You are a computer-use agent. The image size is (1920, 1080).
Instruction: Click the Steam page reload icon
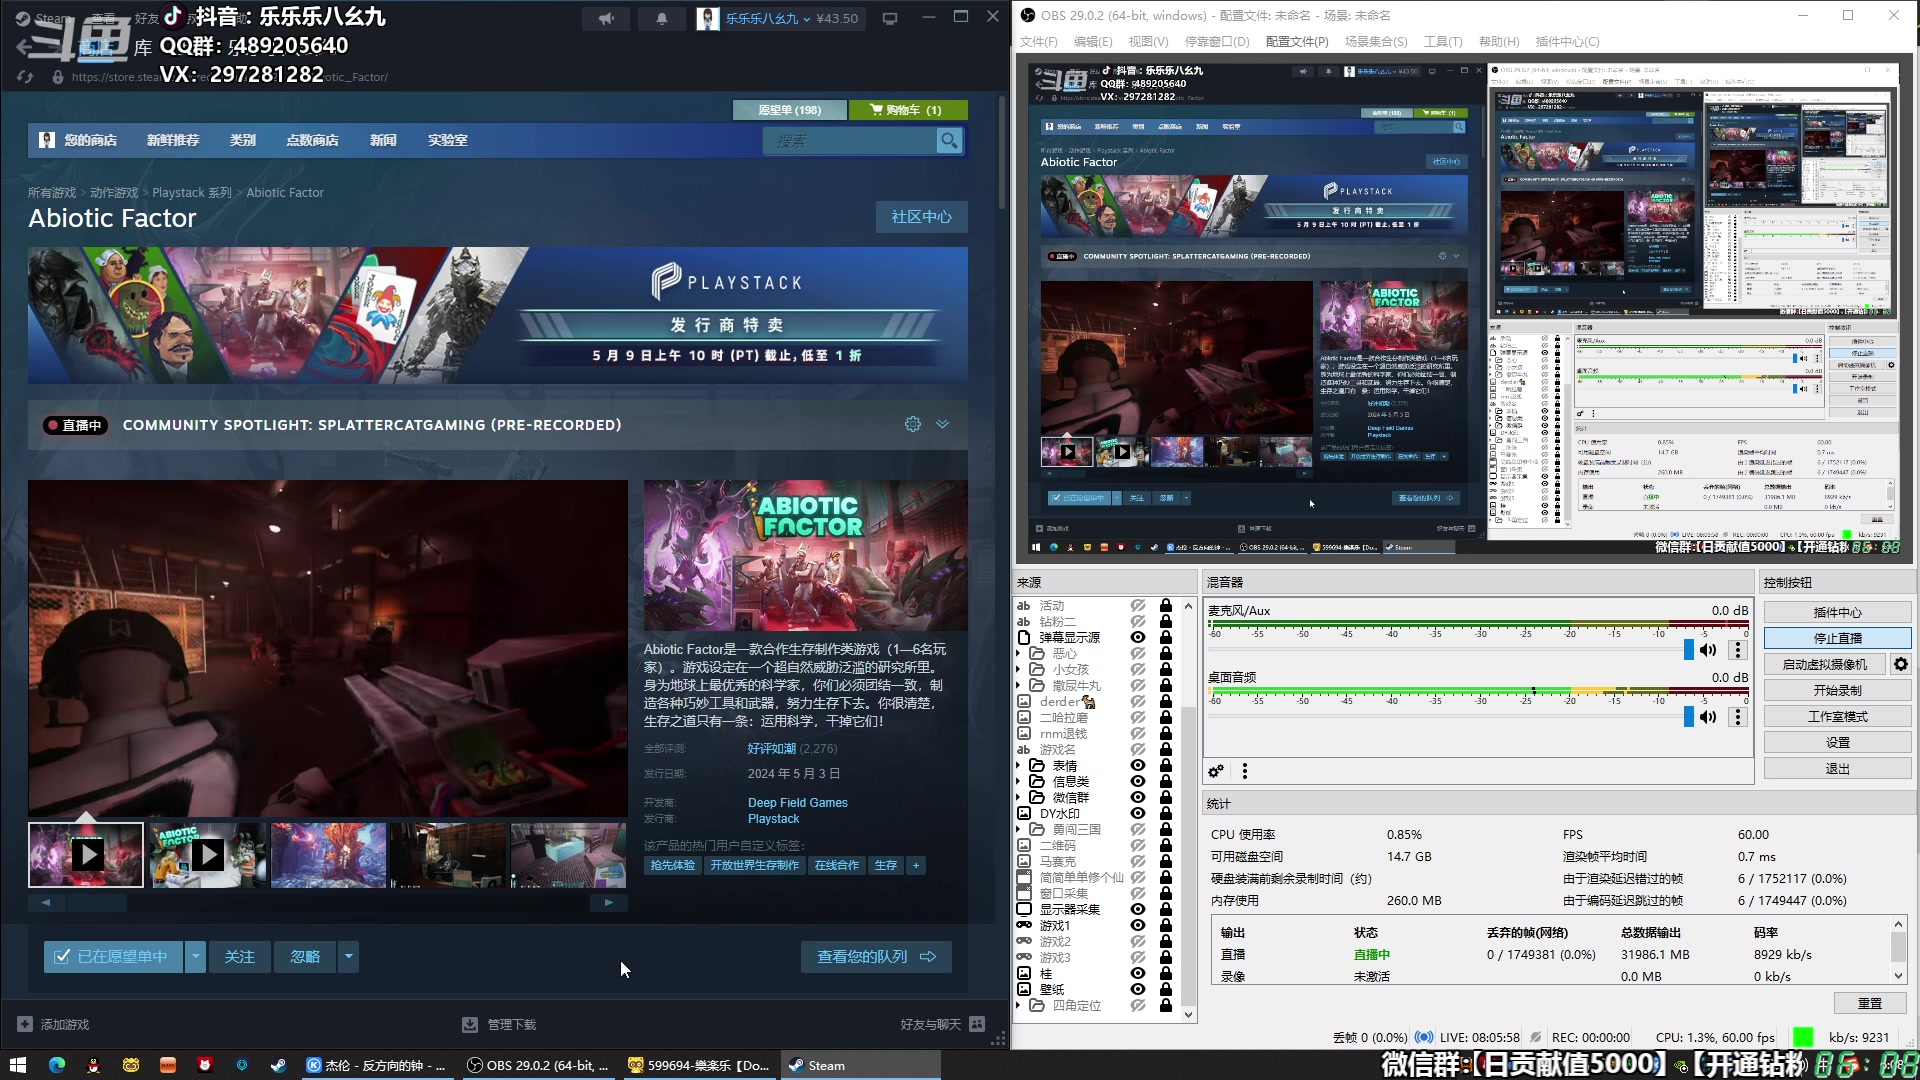[x=25, y=76]
